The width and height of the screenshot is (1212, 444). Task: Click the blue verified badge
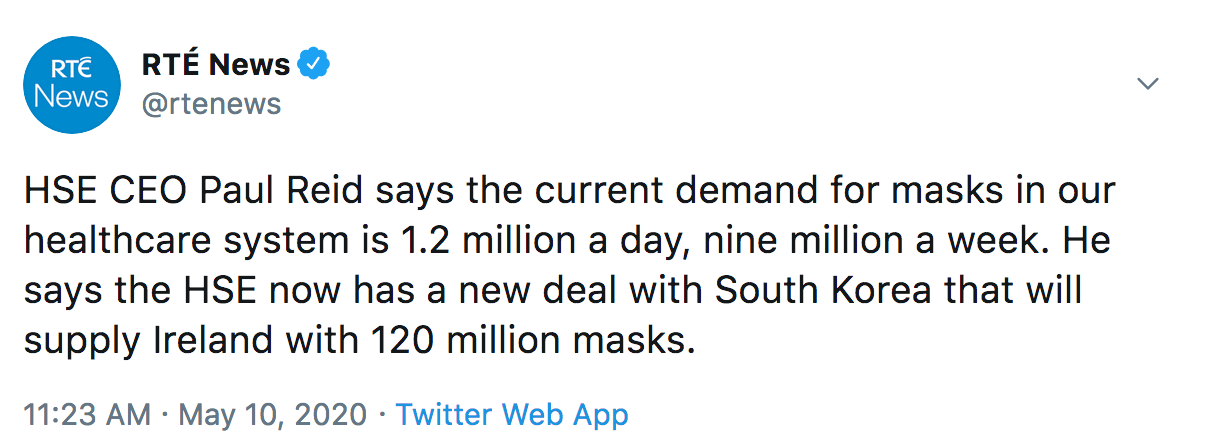(x=314, y=65)
